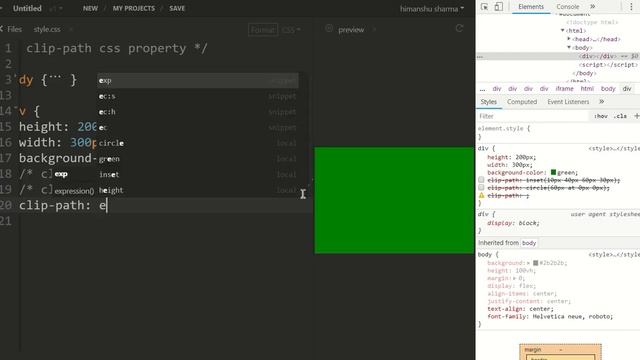This screenshot has height=360, width=640.
Task: Open the himanshu sharma user menu
Action: pyautogui.click(x=432, y=9)
